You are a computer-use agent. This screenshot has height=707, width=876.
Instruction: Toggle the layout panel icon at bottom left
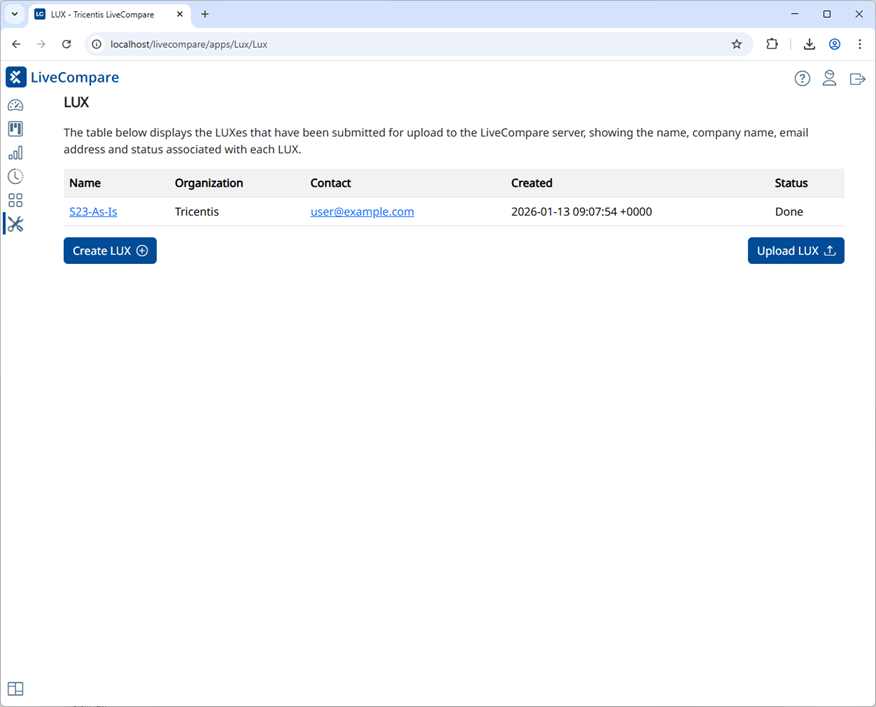click(16, 689)
